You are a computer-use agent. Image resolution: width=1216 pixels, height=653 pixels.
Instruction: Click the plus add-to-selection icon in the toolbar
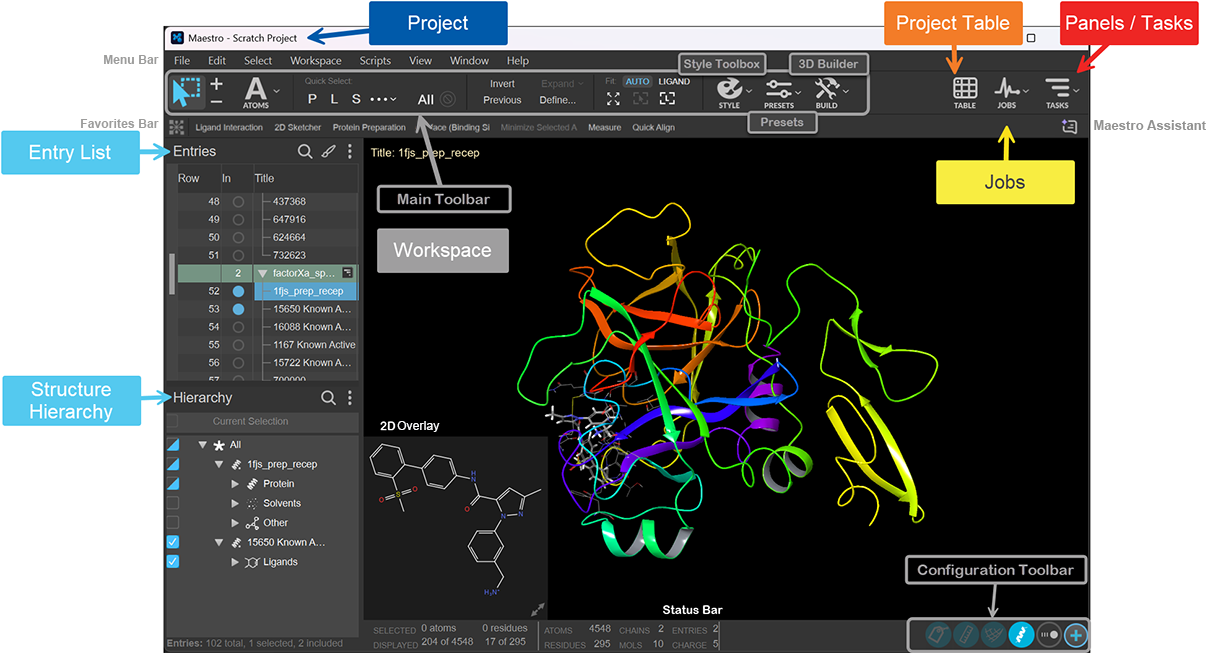pyautogui.click(x=217, y=83)
